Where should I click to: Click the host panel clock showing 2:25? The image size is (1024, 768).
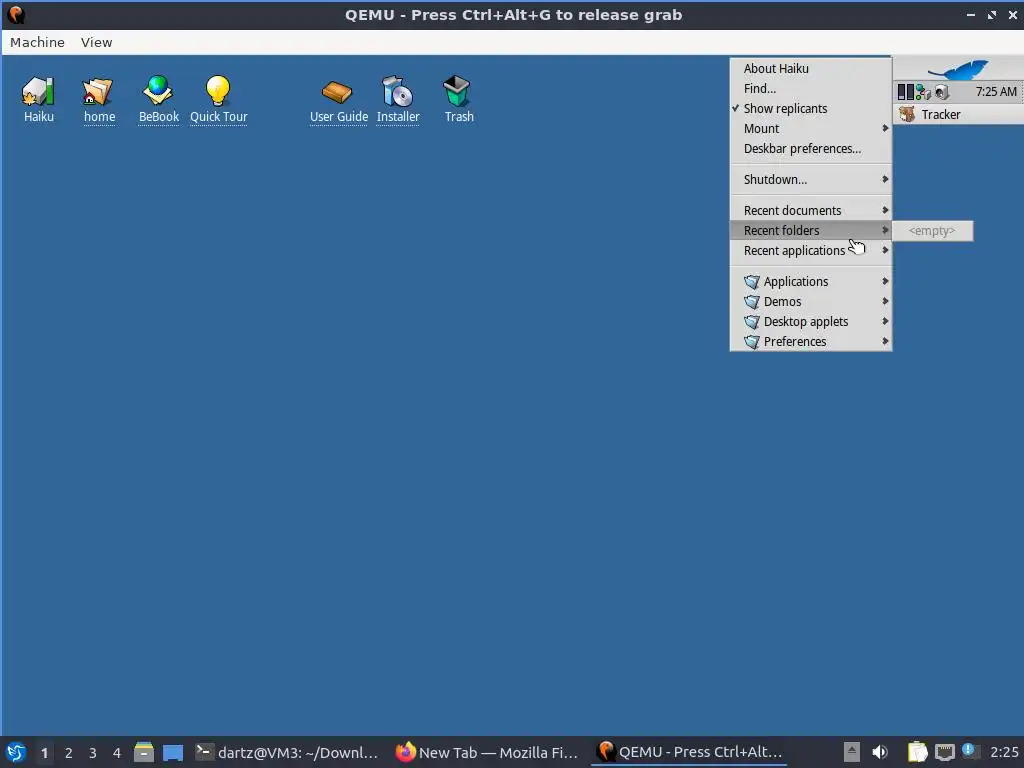1004,752
